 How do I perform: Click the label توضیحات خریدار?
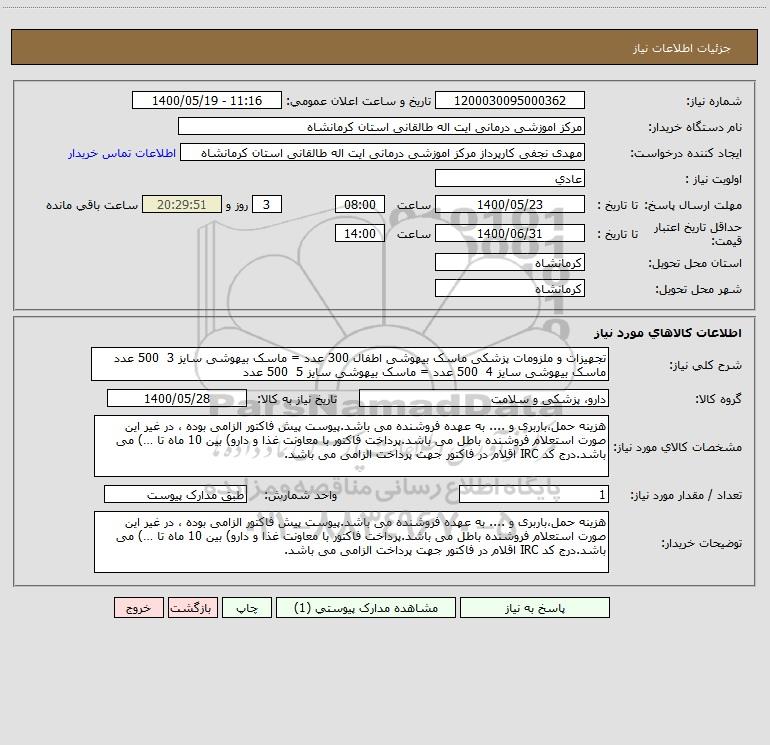701,544
